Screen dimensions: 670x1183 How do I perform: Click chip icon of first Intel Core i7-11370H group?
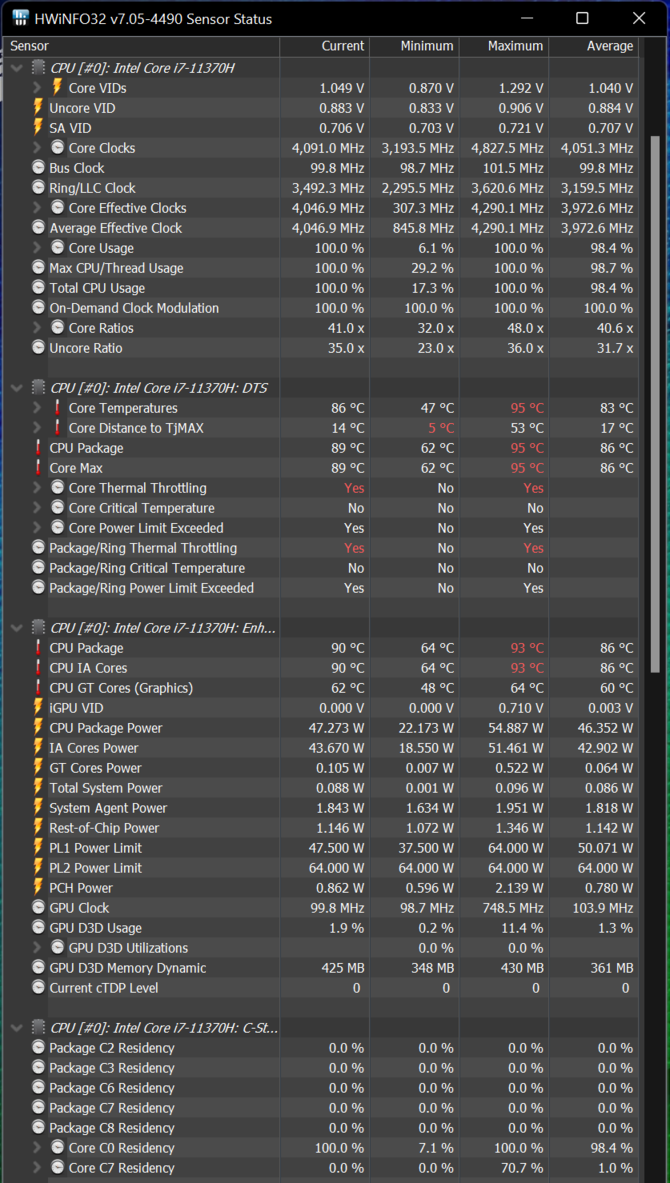pos(38,68)
